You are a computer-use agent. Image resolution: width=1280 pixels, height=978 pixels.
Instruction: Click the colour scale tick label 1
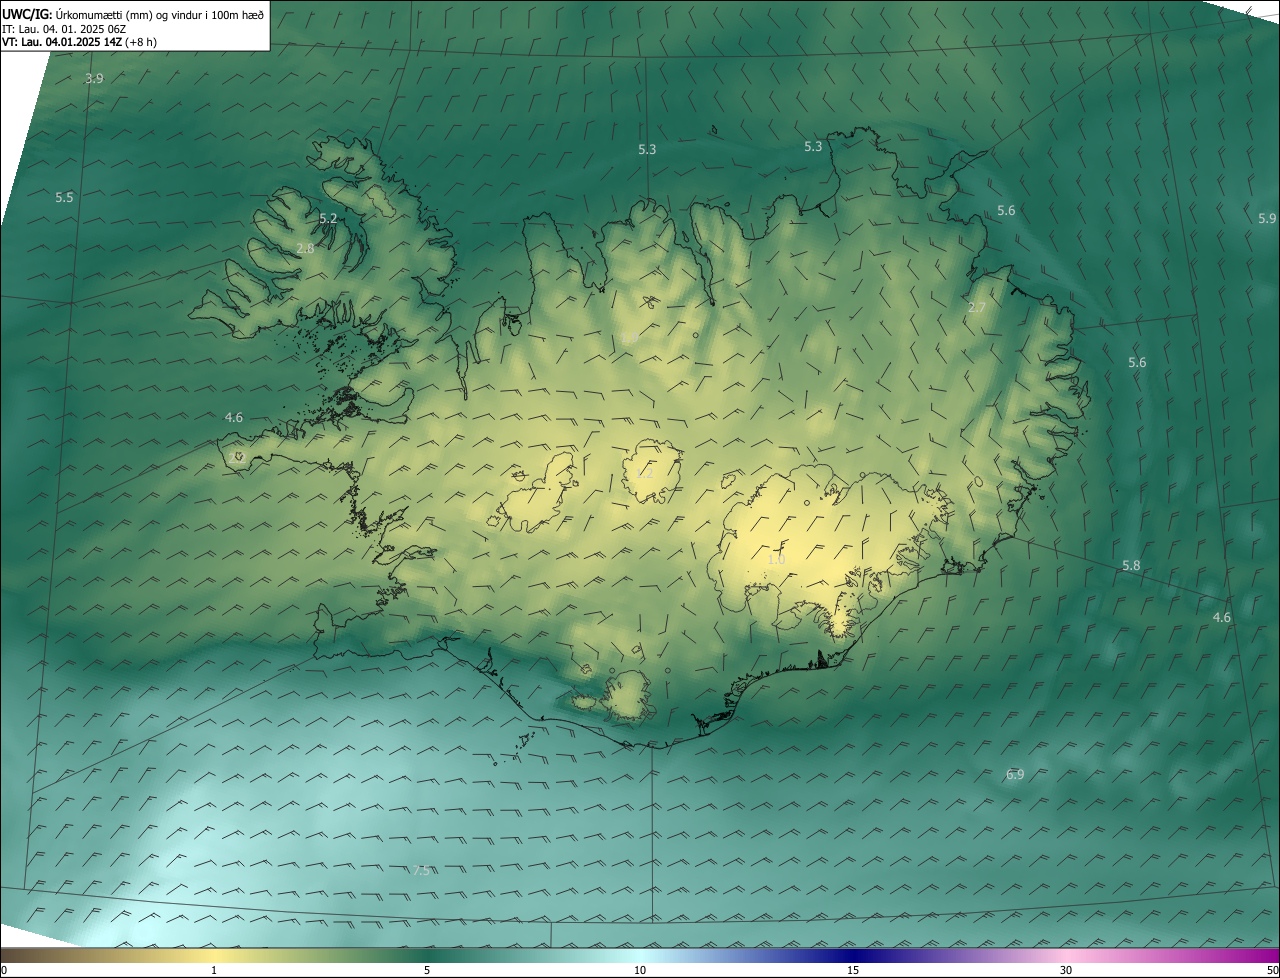(214, 970)
